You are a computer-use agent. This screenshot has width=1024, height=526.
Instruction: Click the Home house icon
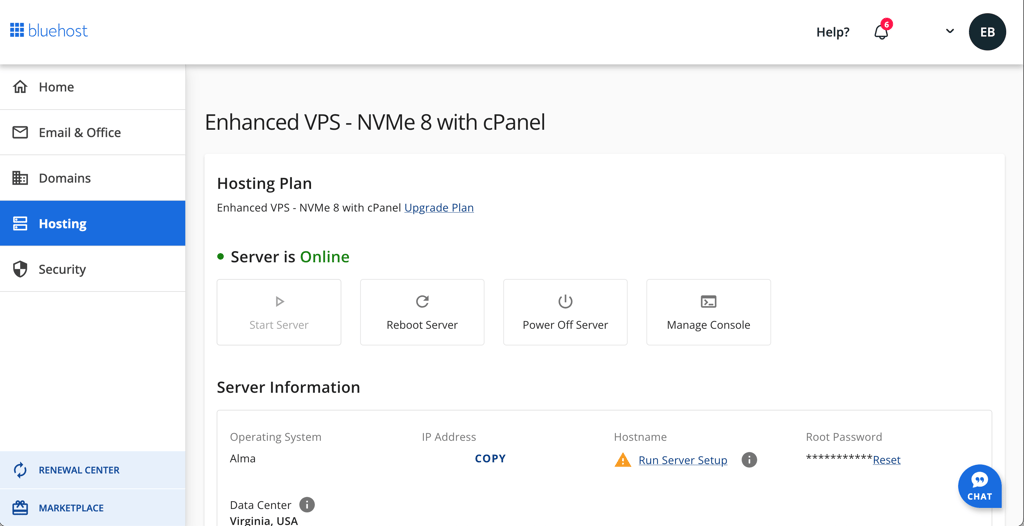tap(20, 87)
